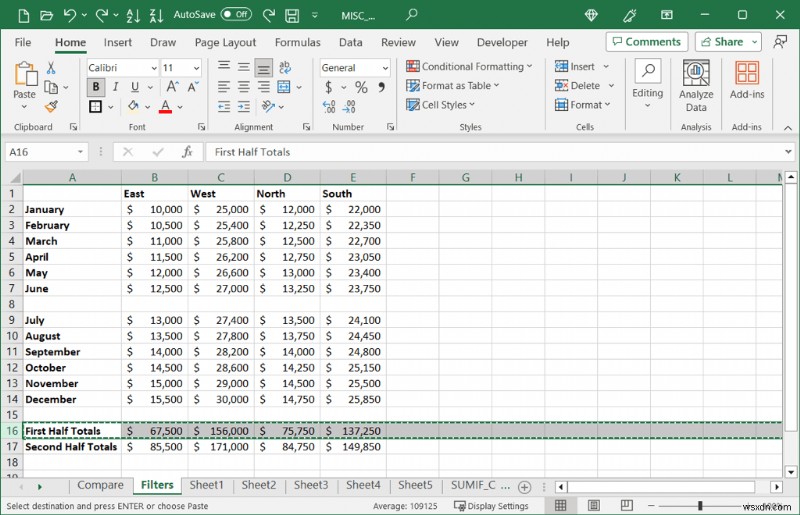Screen dimensions: 800x515
Task: Toggle center horizontal alignment
Action: (x=244, y=87)
